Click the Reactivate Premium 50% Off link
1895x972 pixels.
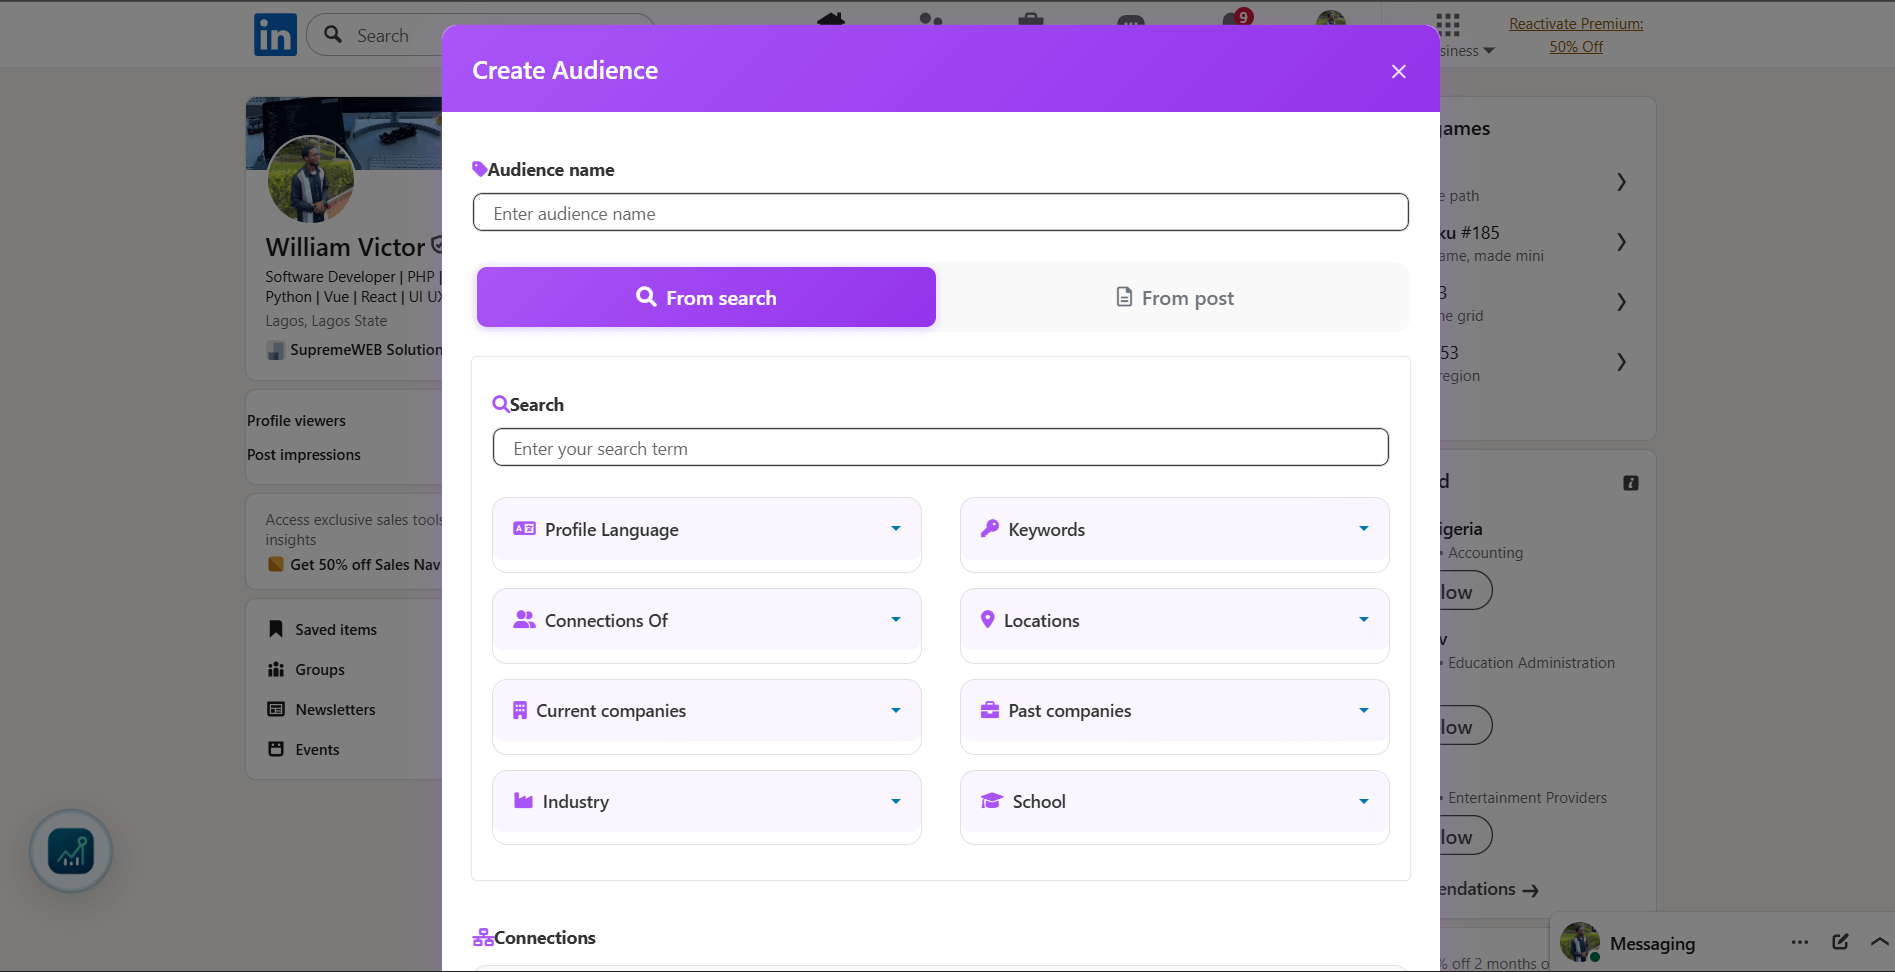point(1575,35)
